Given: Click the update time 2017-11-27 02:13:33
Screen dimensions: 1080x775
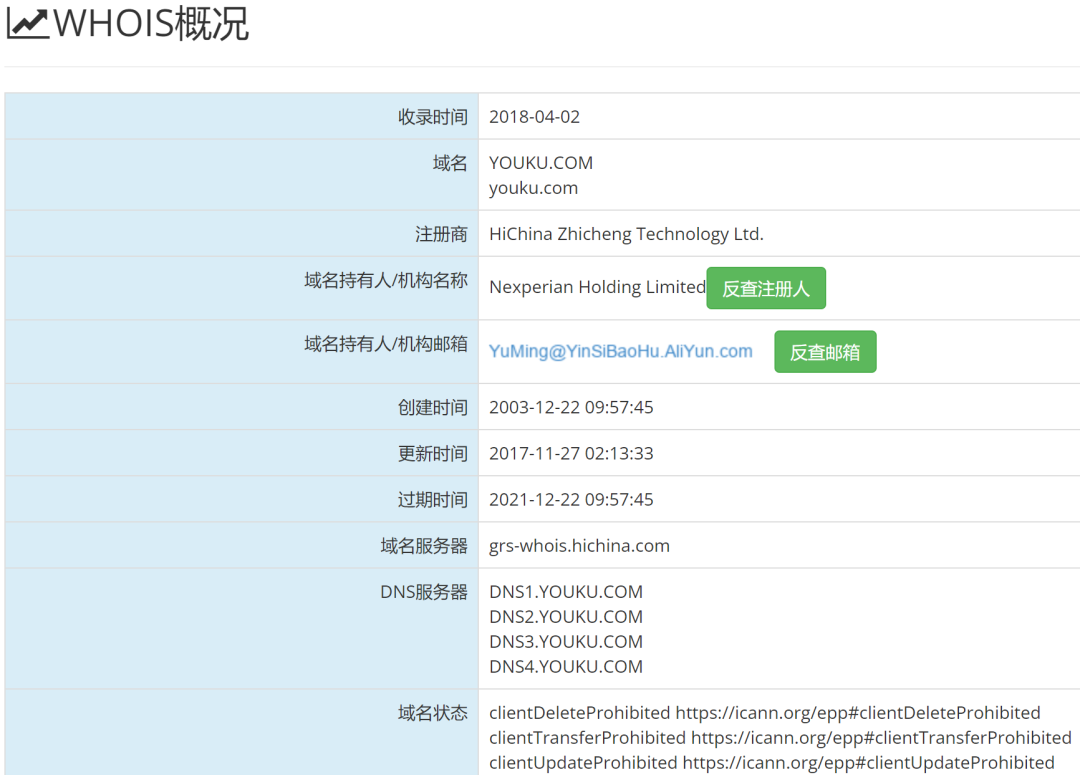Looking at the screenshot, I should [571, 454].
